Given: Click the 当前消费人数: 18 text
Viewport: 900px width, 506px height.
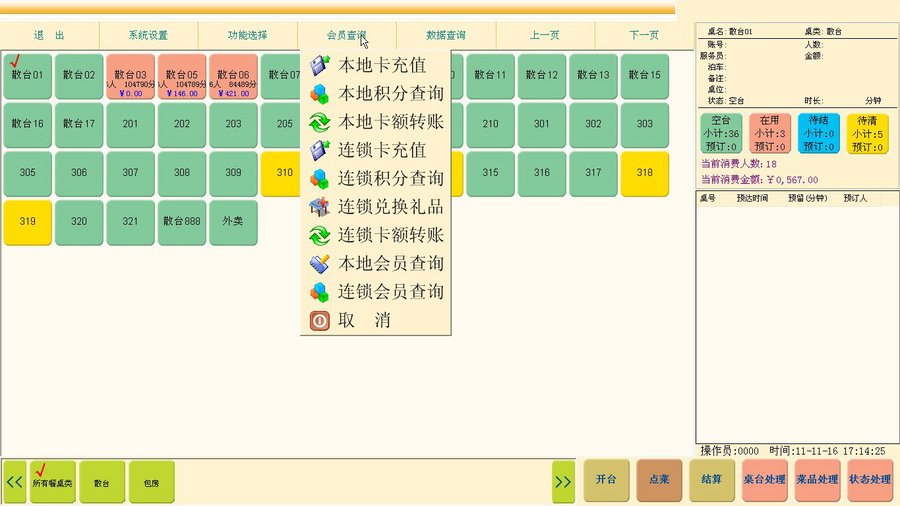Looking at the screenshot, I should [739, 164].
